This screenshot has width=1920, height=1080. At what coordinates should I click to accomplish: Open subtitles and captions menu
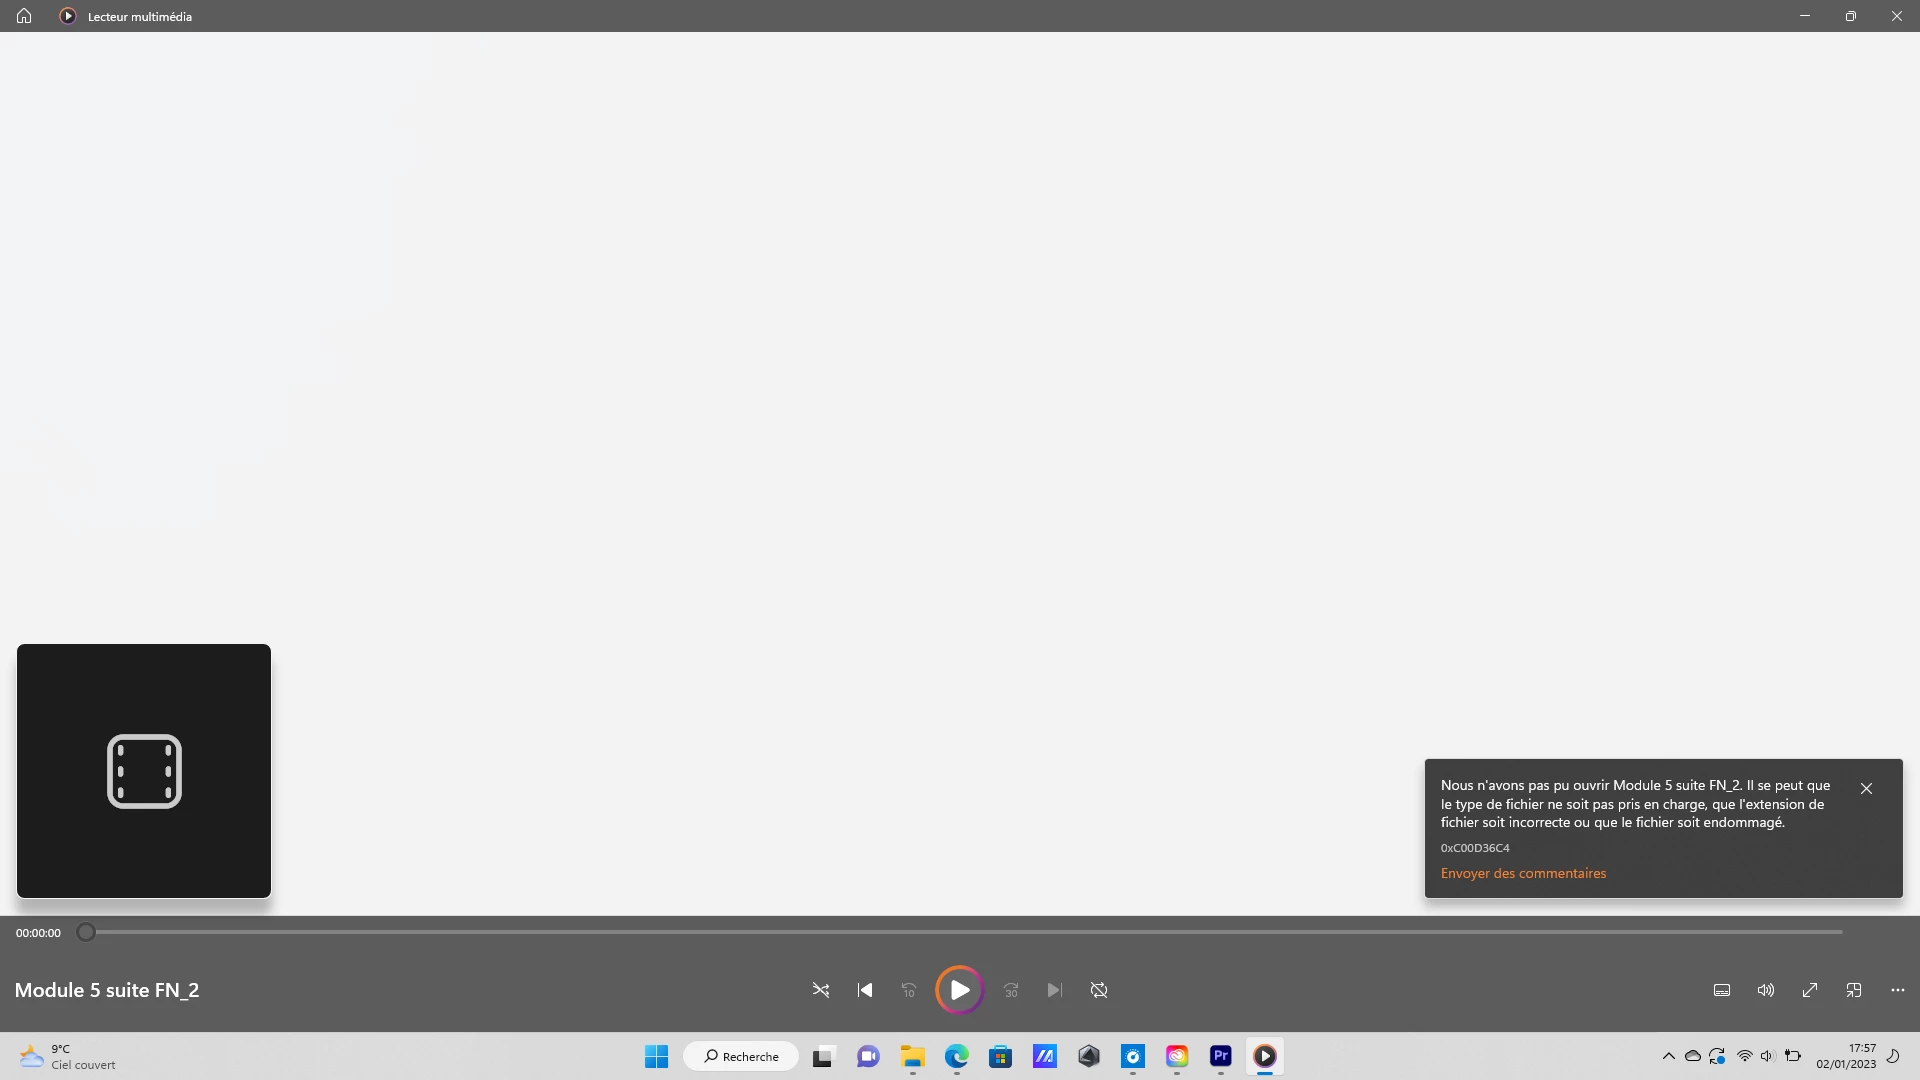[1722, 990]
